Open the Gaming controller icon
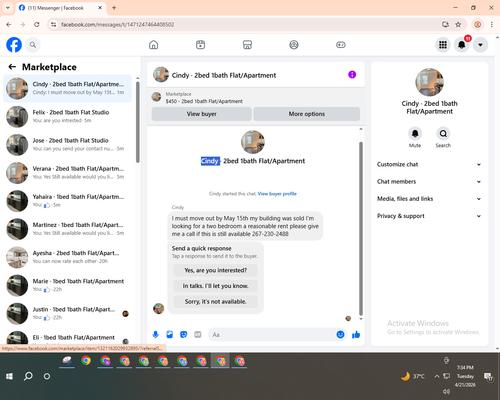This screenshot has width=500, height=400. (x=341, y=45)
